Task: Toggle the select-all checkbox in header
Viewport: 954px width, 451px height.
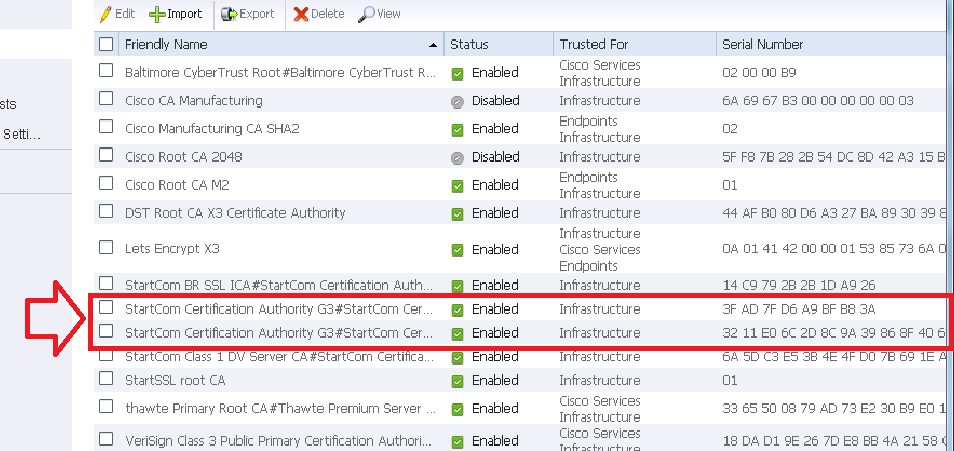Action: [x=106, y=44]
